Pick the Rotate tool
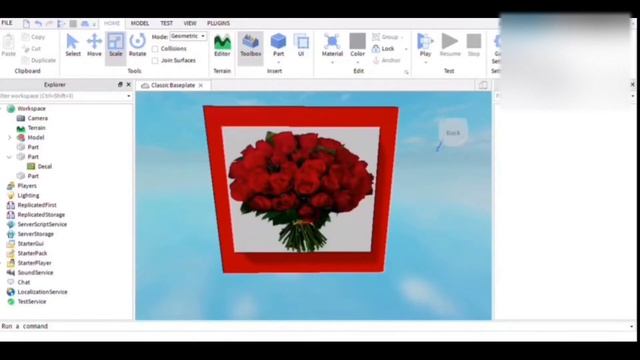The image size is (640, 360). pyautogui.click(x=138, y=45)
